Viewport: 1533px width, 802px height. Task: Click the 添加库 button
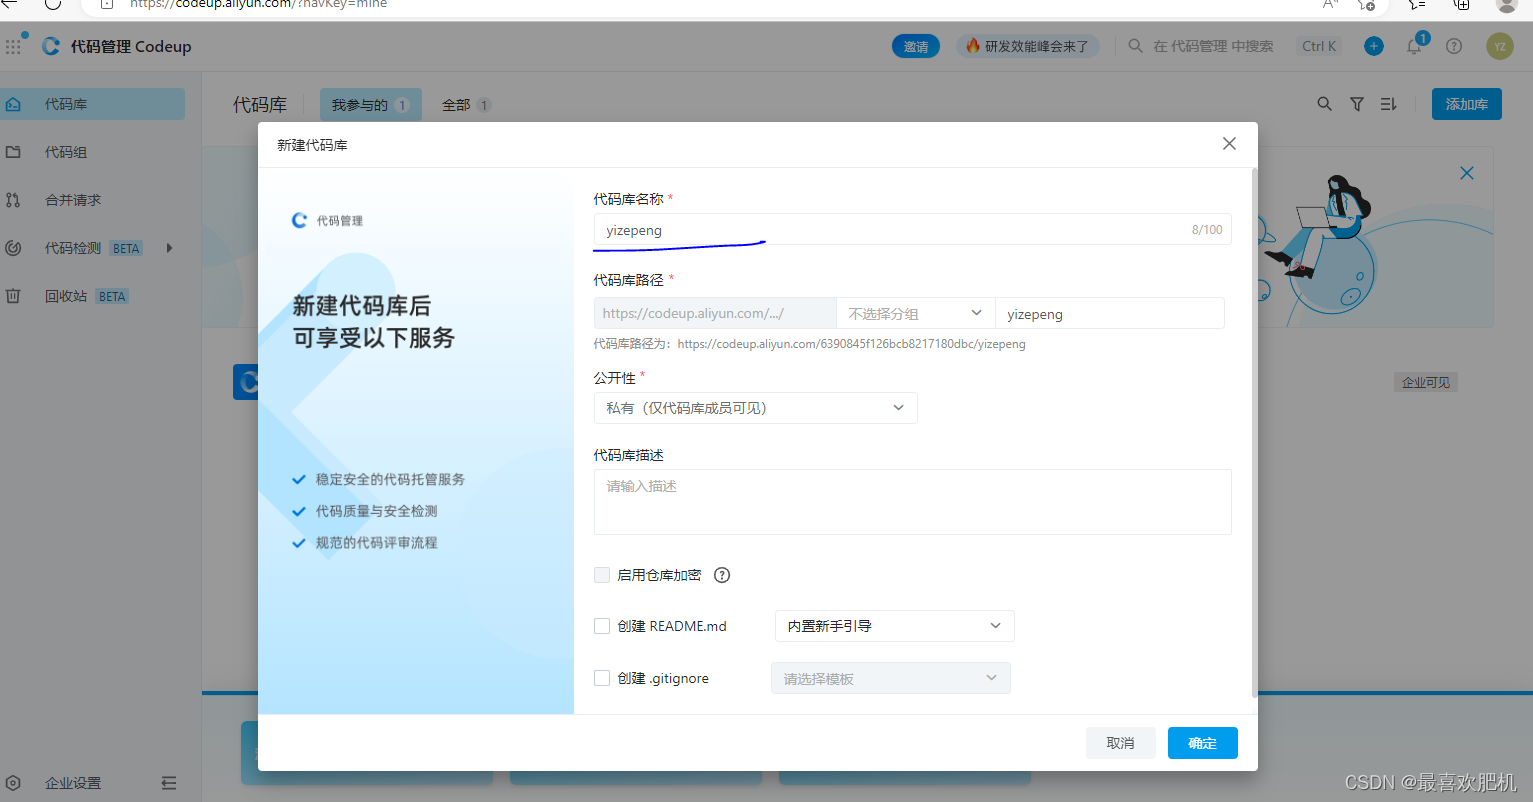(1467, 104)
